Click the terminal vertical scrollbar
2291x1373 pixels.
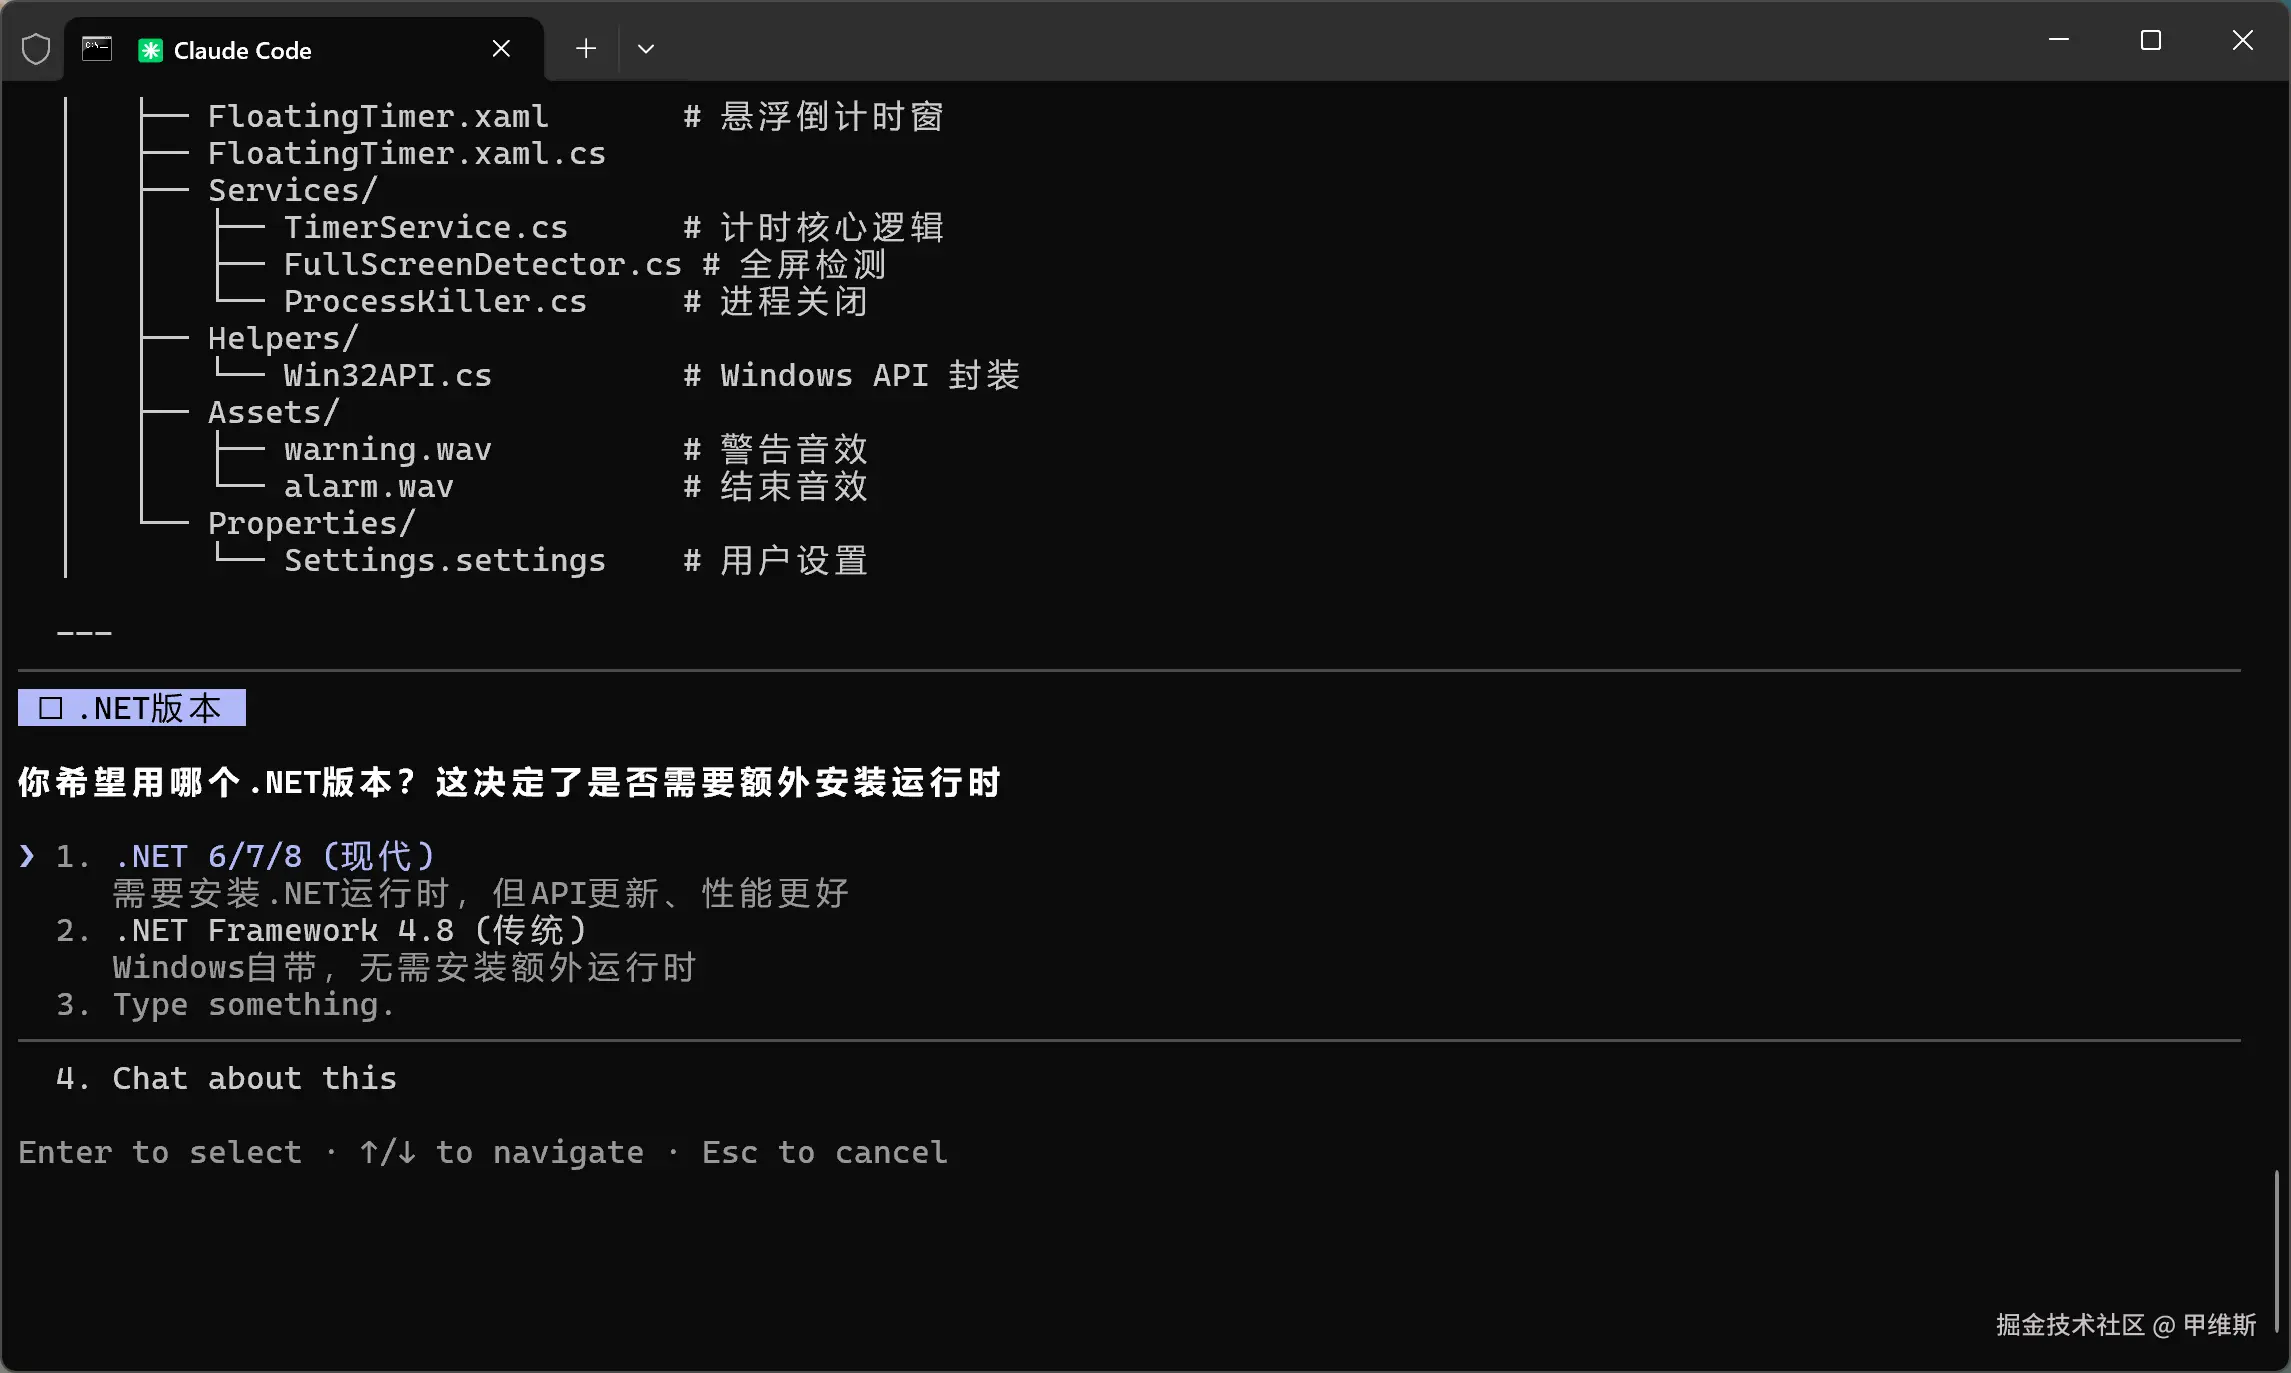pos(2277,1250)
